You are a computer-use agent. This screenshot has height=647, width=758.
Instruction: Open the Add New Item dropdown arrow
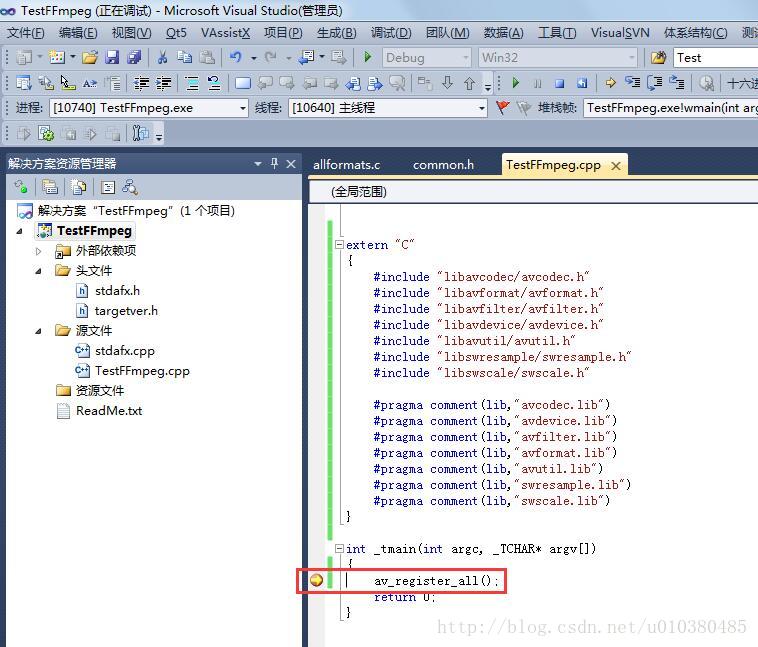(73, 58)
